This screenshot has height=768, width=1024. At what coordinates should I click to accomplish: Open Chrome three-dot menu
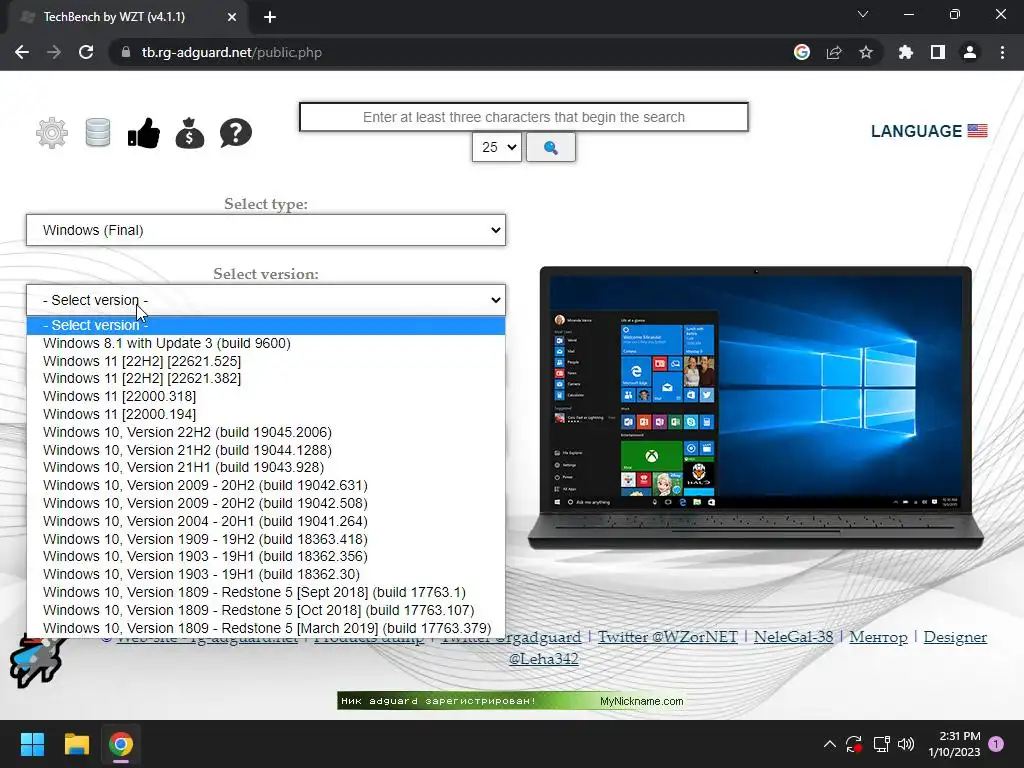pos(1002,52)
